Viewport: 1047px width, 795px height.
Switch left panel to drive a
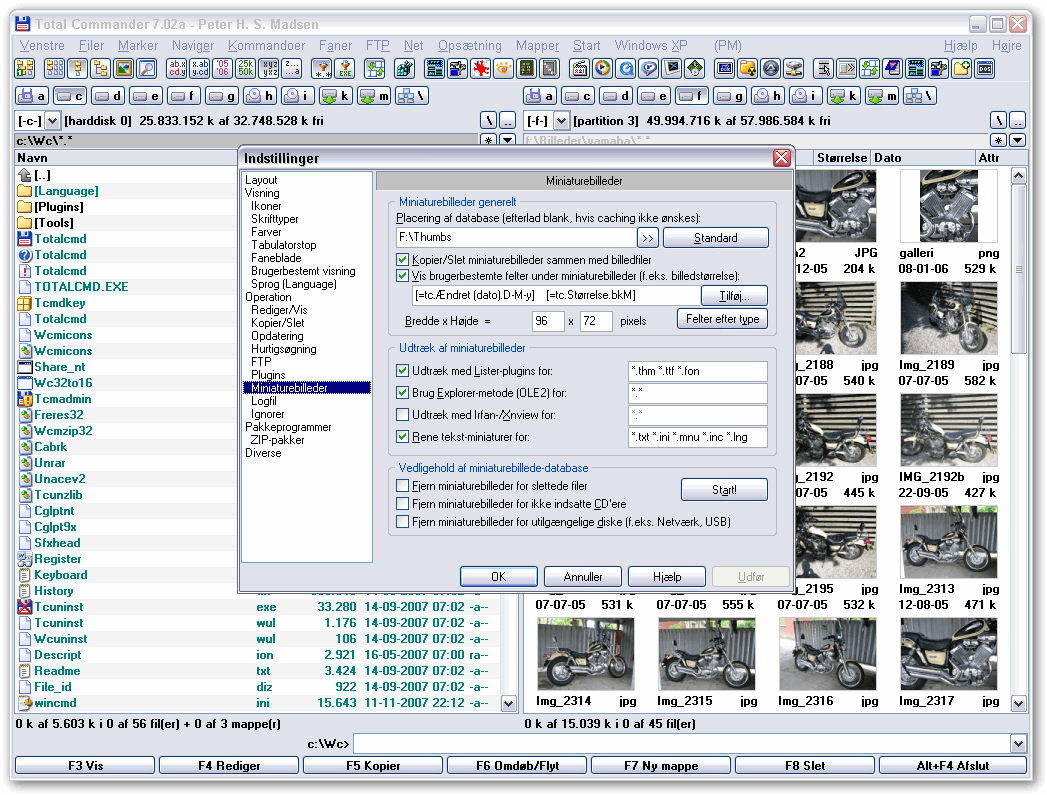pos(31,96)
